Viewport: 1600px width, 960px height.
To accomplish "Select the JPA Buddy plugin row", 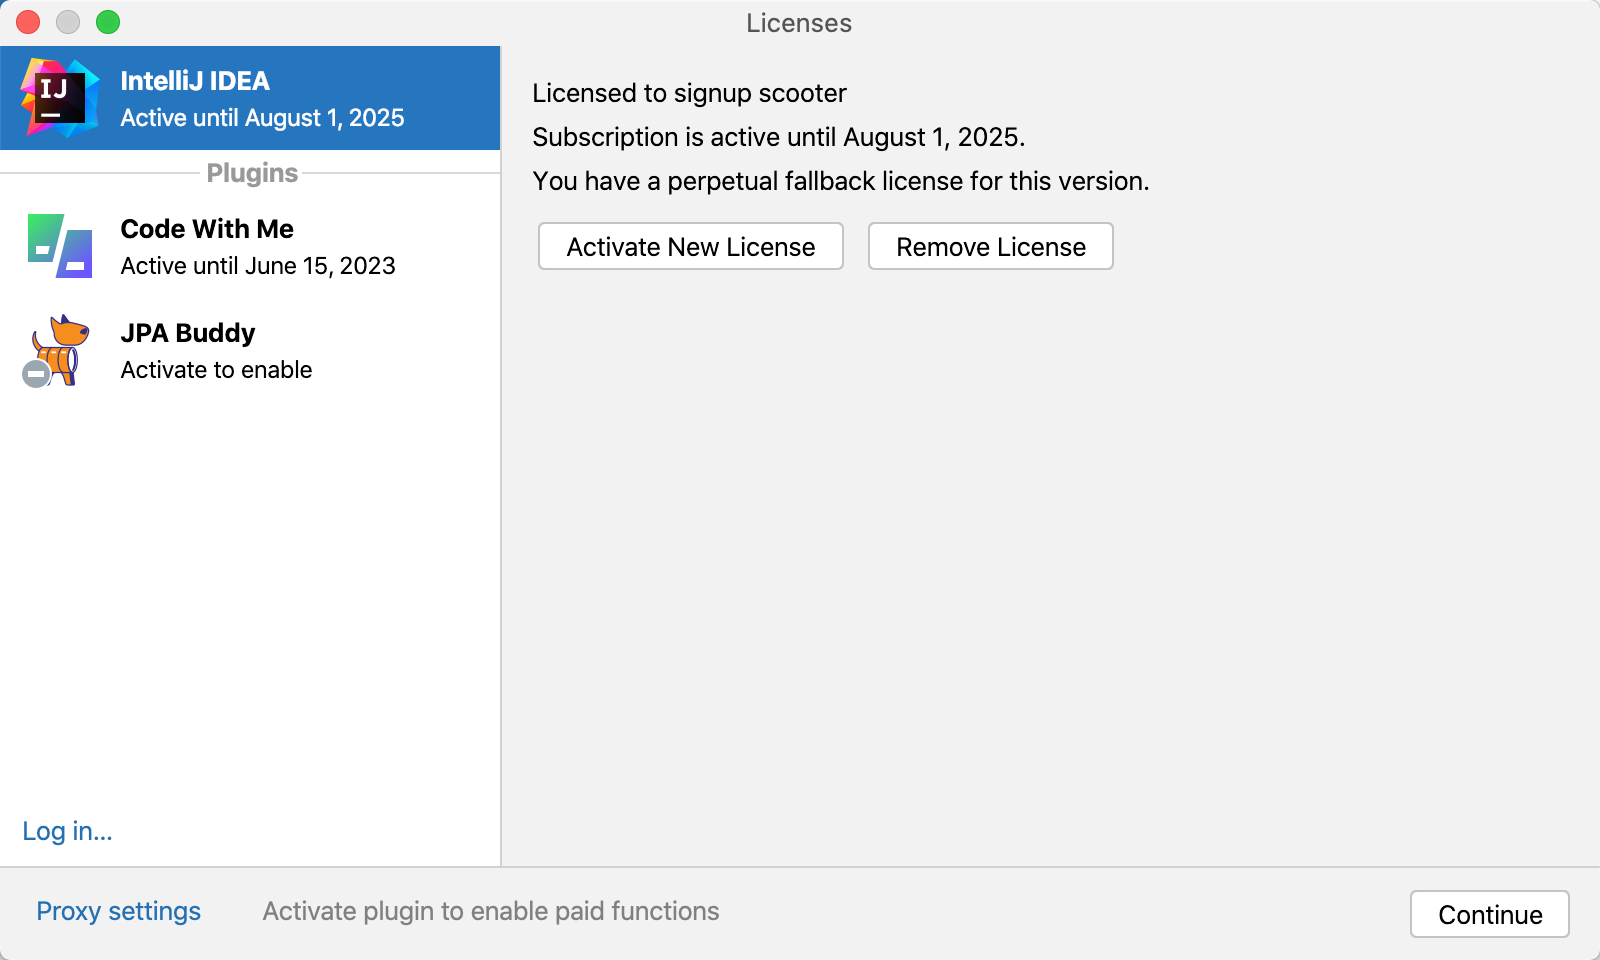I will click(x=250, y=350).
